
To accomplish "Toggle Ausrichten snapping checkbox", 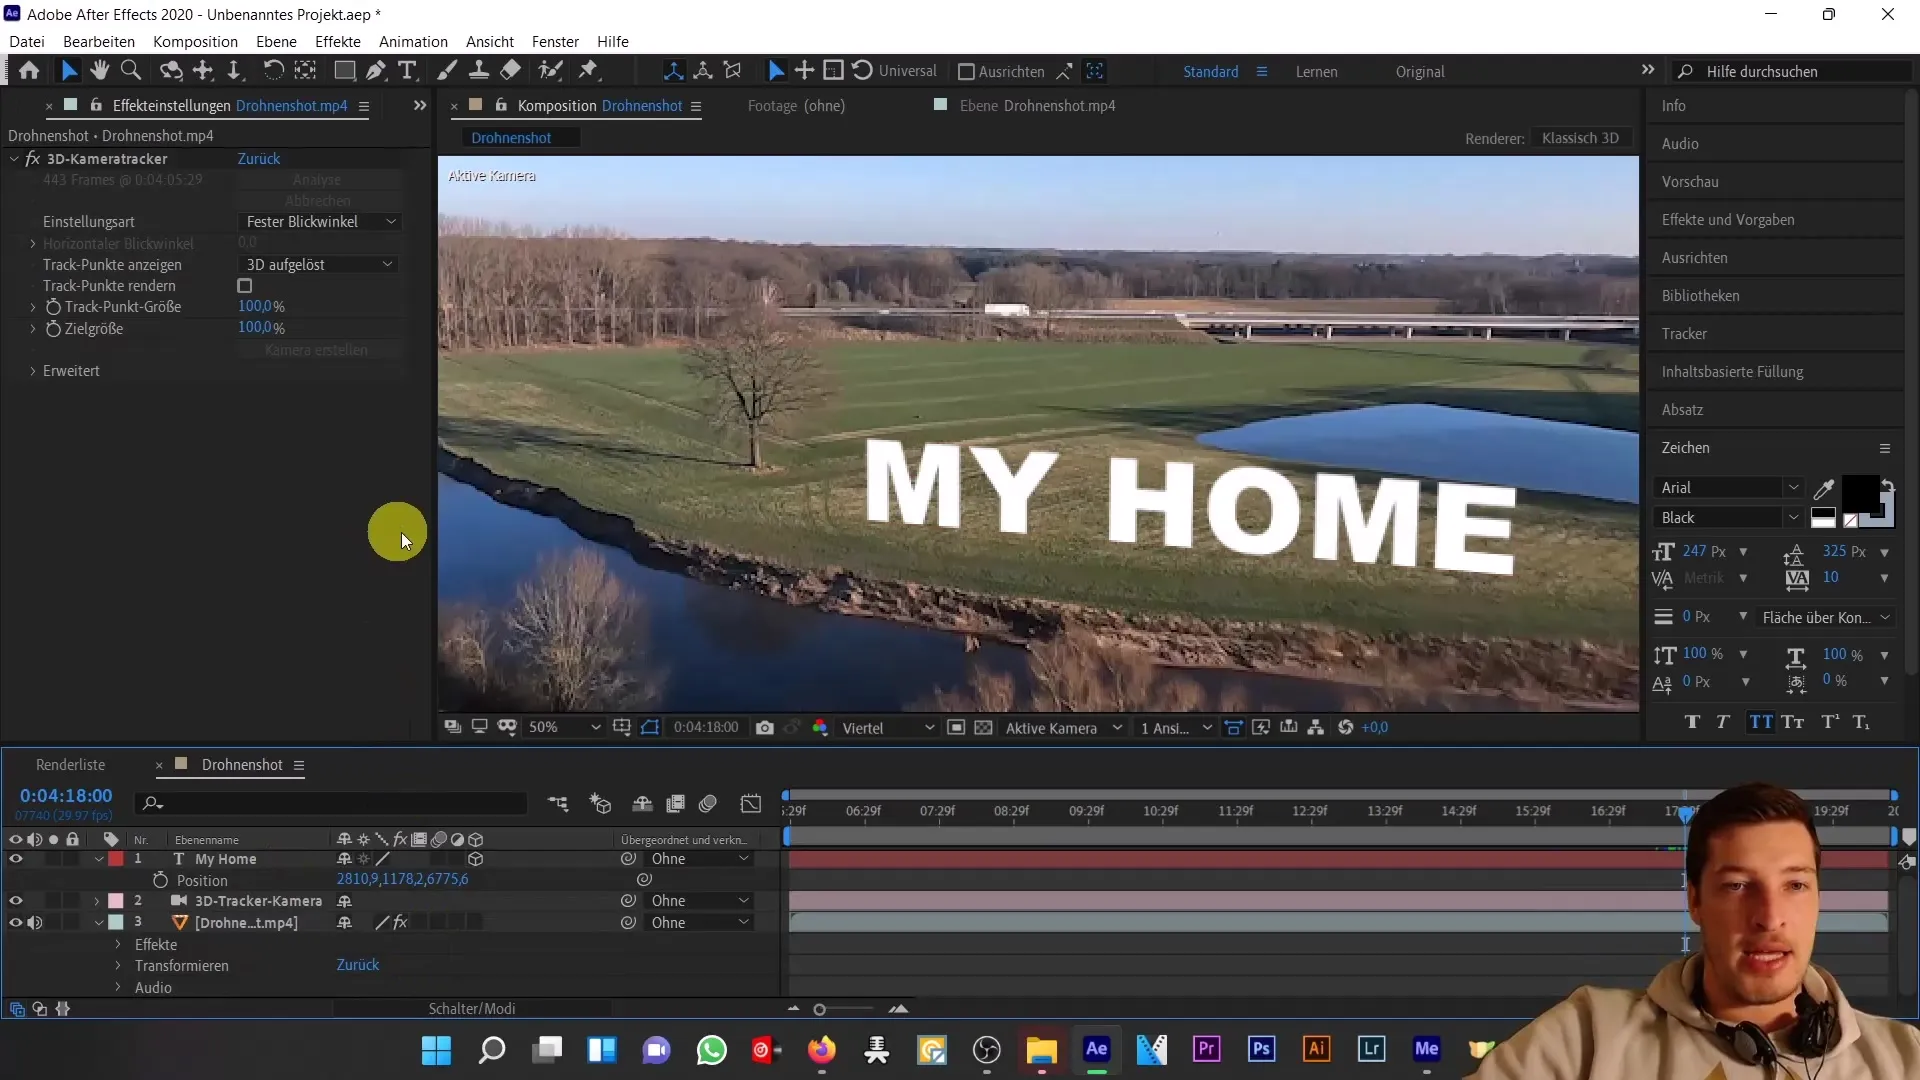I will (966, 72).
